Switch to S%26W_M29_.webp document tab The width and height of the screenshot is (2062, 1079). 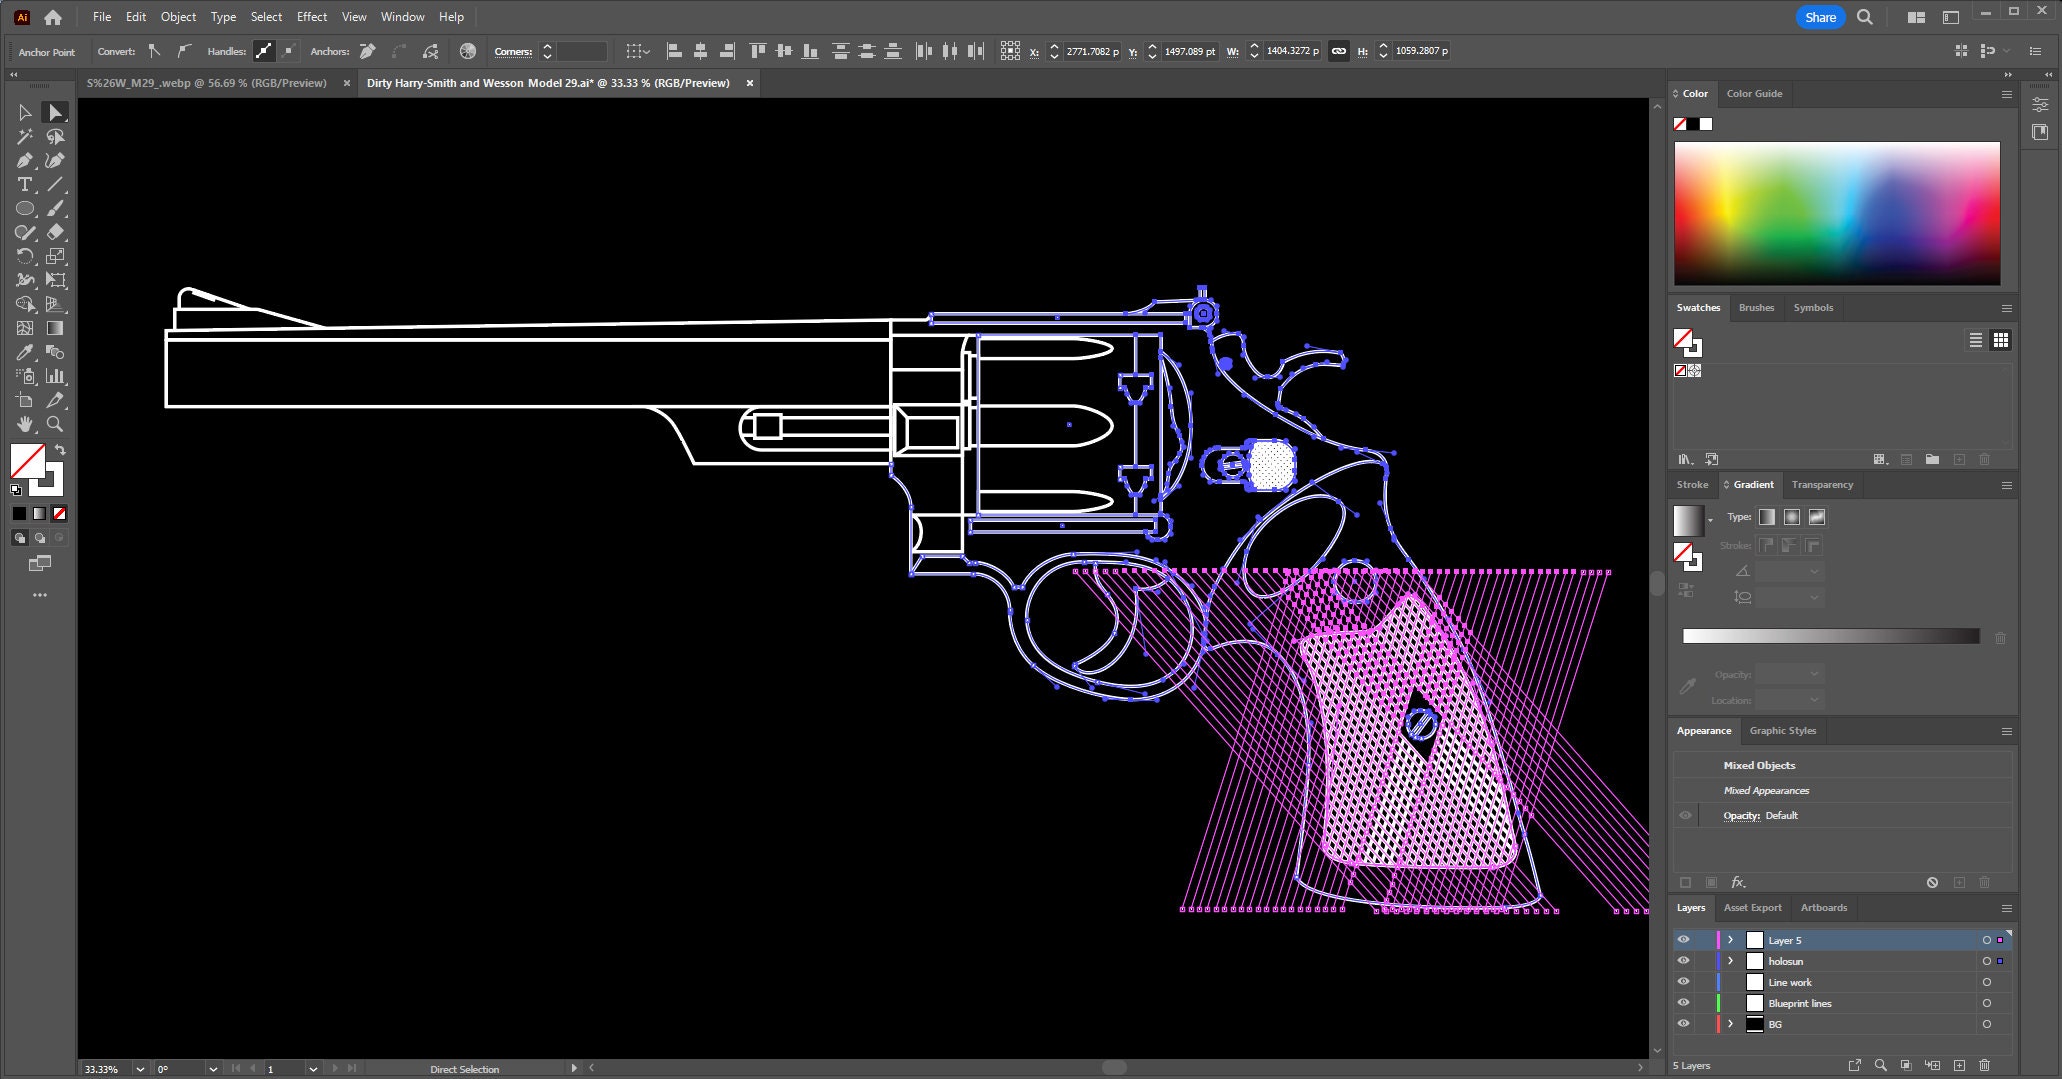(207, 83)
